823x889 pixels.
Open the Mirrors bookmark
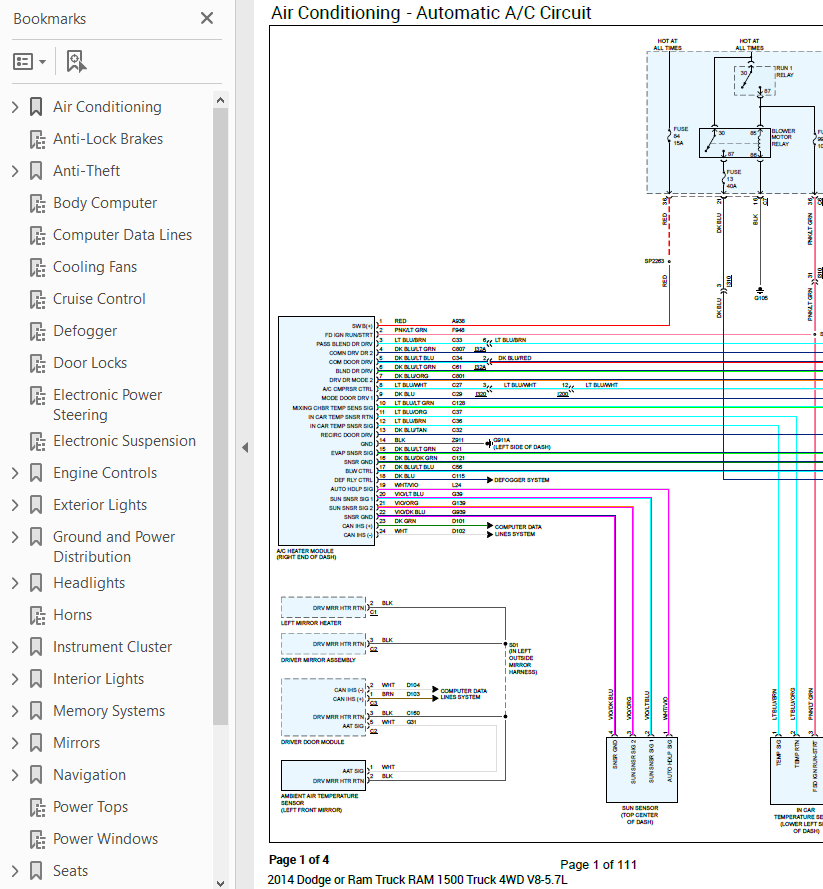point(74,742)
